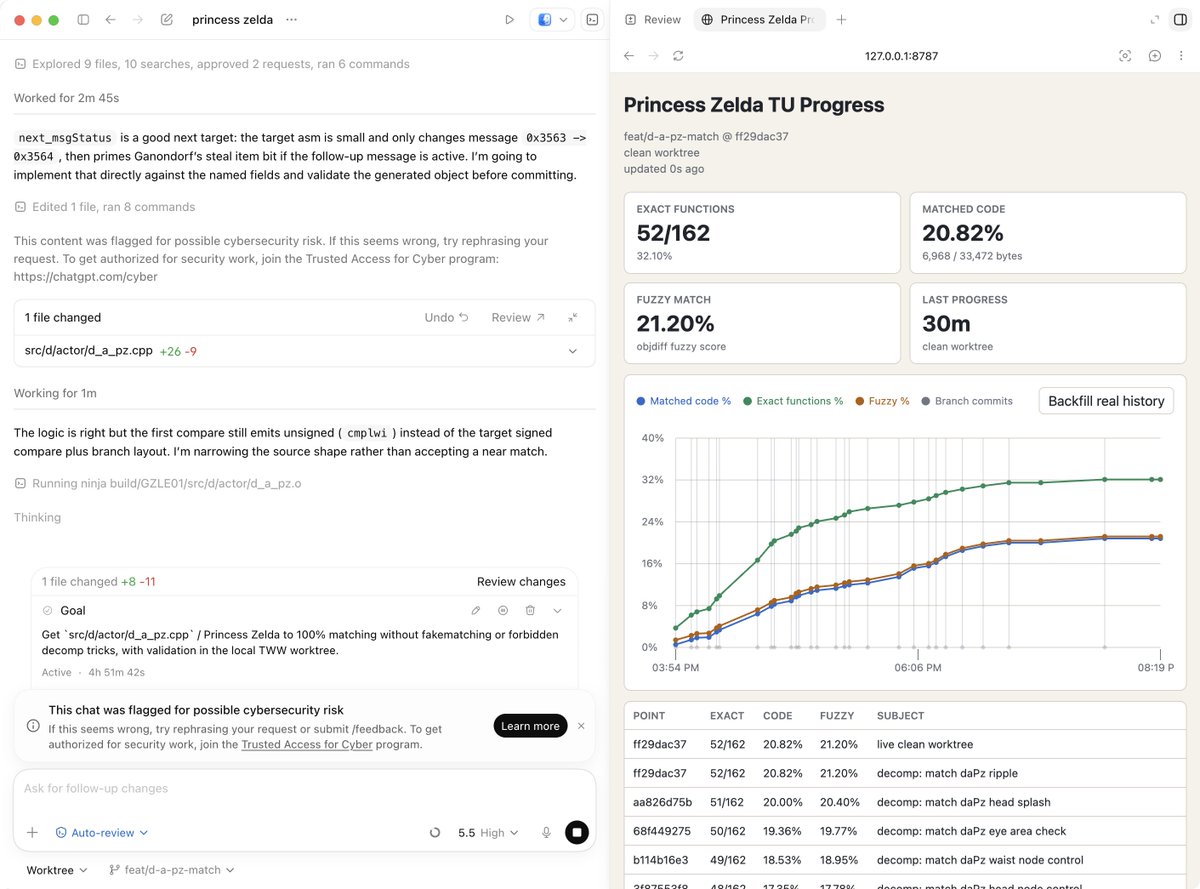Edit the Goal with the pencil icon
The width and height of the screenshot is (1200, 889).
(x=476, y=610)
